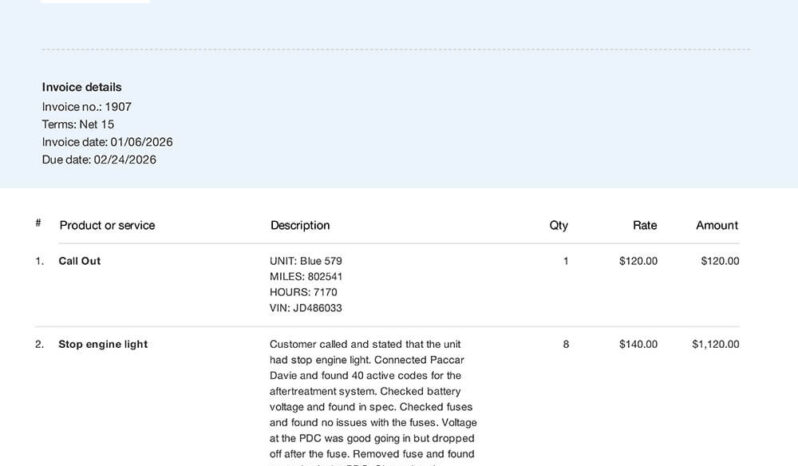Click the "MILES: 802541" description line
The image size is (798, 466).
[x=306, y=277]
